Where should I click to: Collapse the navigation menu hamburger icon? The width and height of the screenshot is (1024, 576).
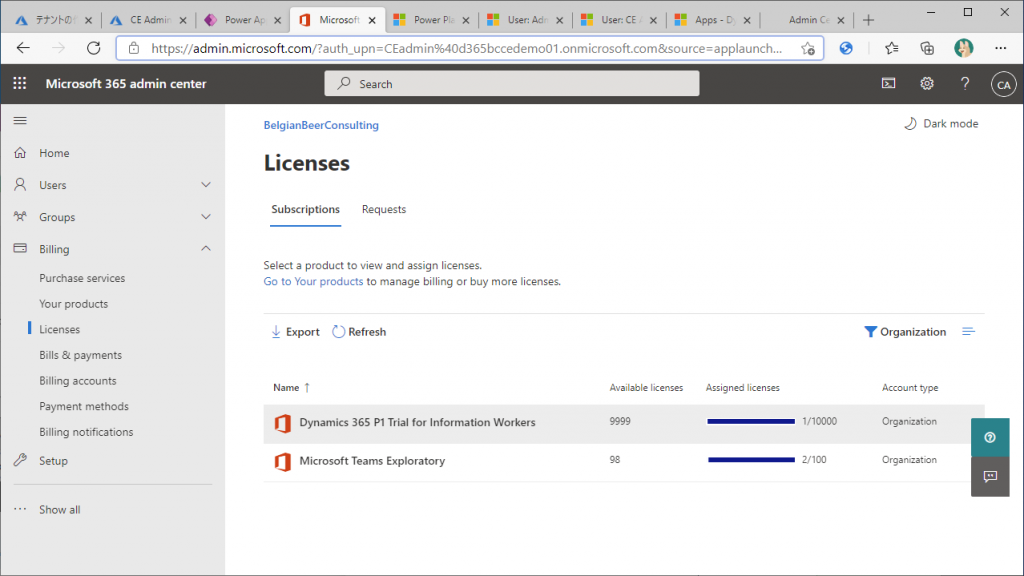coord(20,121)
